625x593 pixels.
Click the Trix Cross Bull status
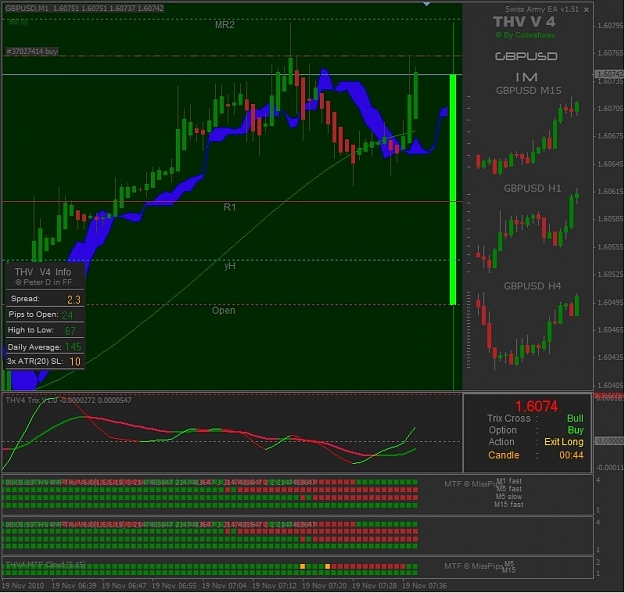click(x=575, y=418)
